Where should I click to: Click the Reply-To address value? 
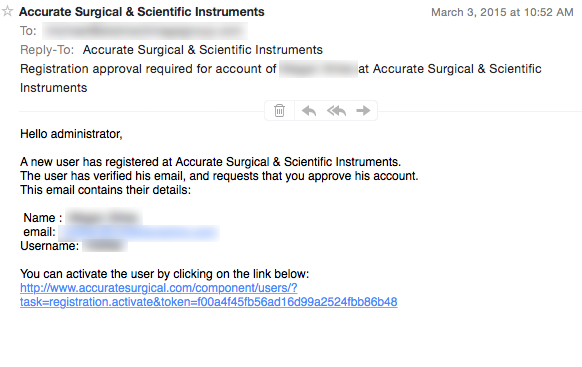203,50
